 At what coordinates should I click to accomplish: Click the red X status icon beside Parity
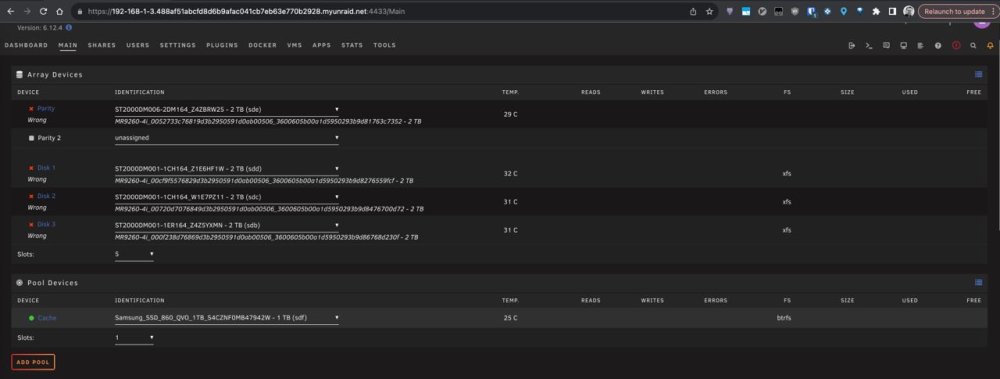[31, 109]
